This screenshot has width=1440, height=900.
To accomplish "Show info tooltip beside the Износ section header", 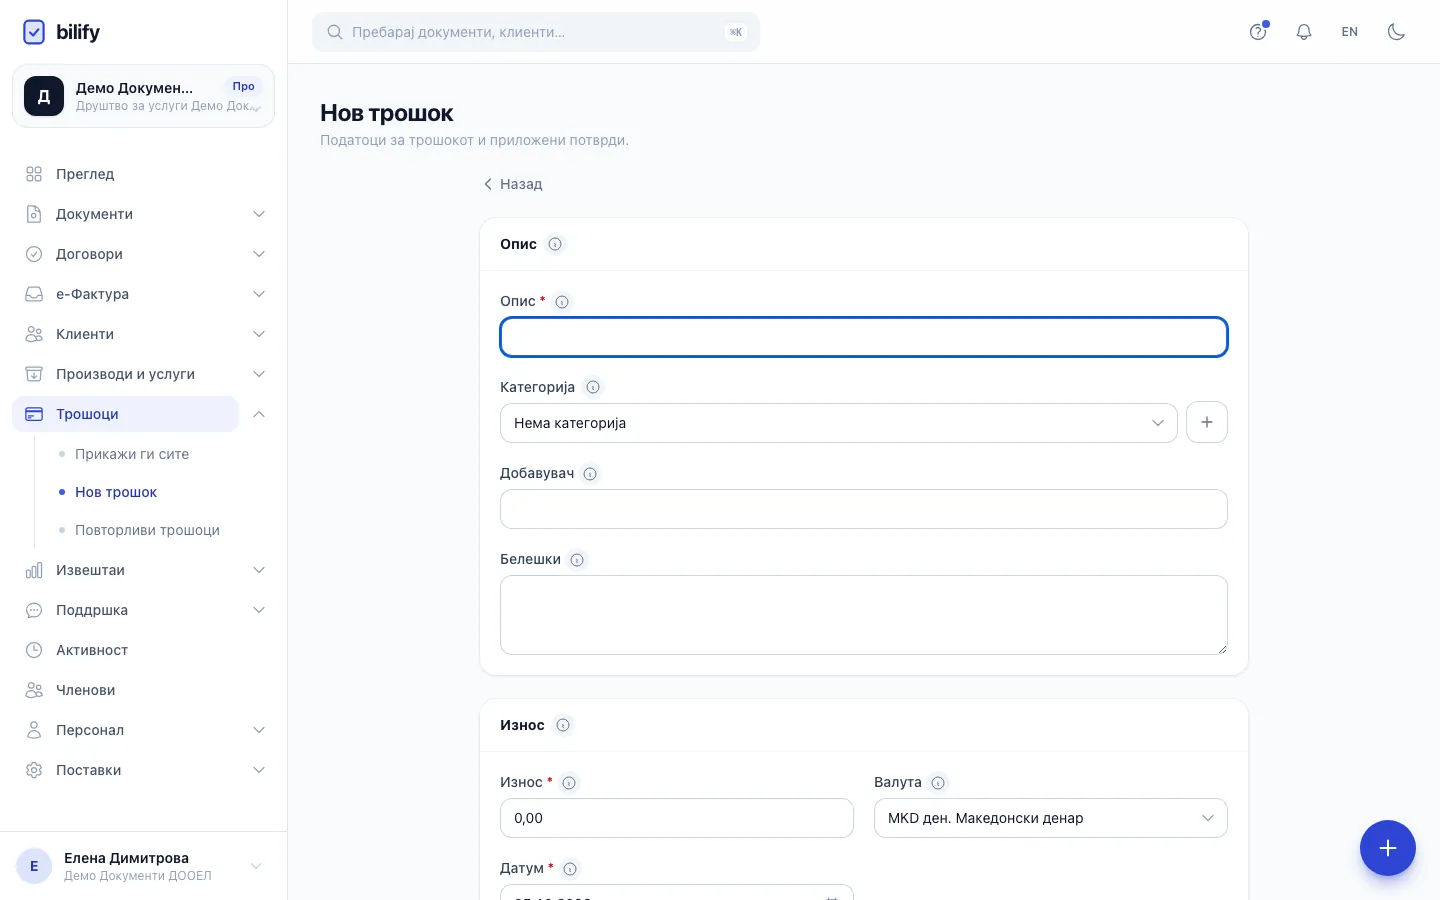I will (x=563, y=725).
